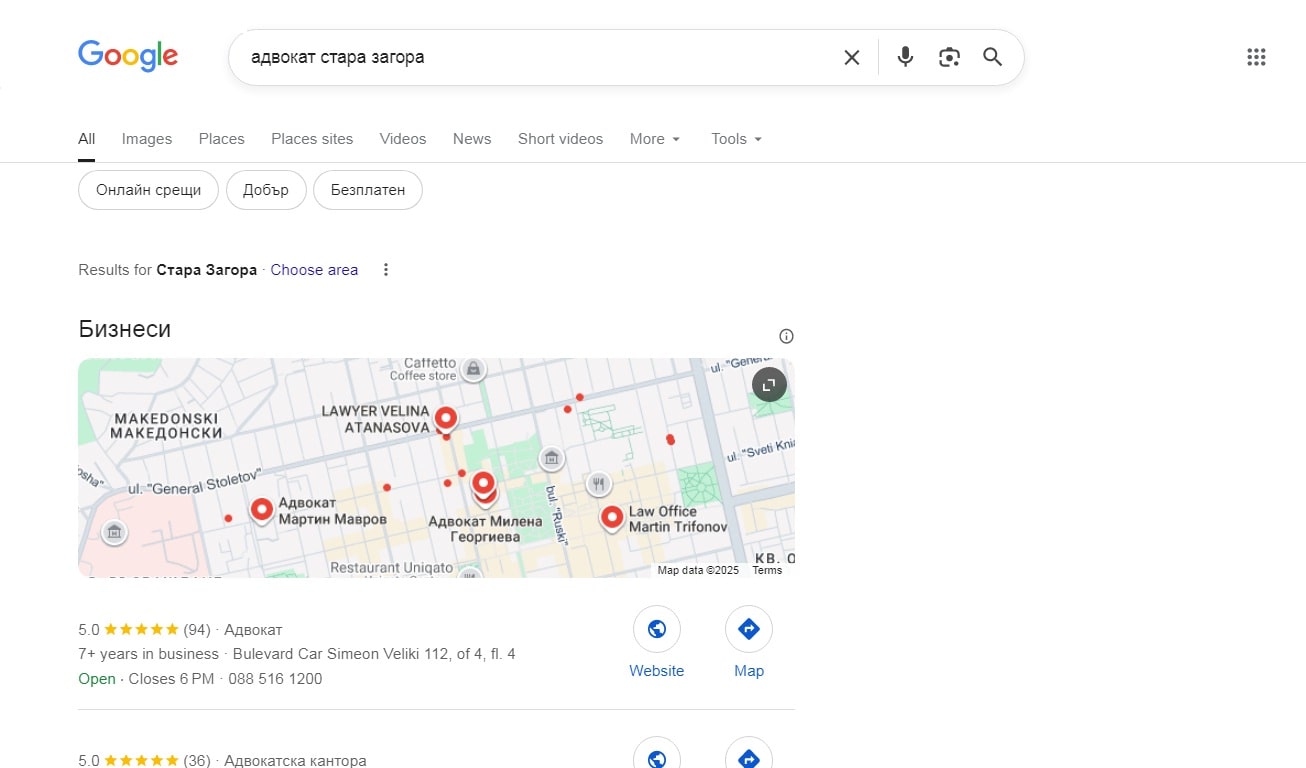Apply the Онлайн срещи filter chip
1306x768 pixels.
click(x=148, y=190)
